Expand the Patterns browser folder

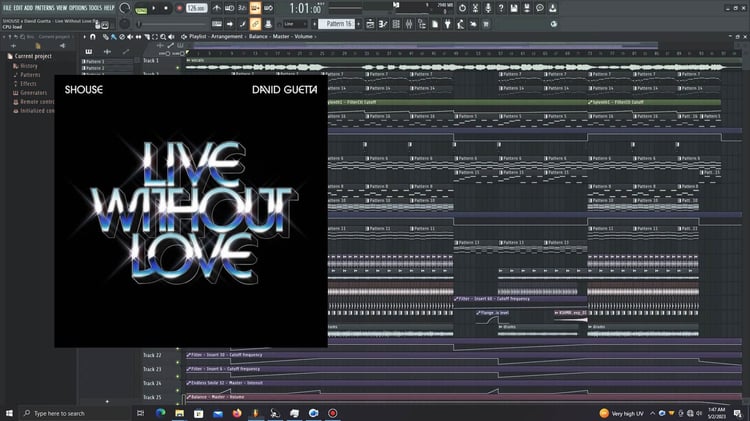point(30,75)
